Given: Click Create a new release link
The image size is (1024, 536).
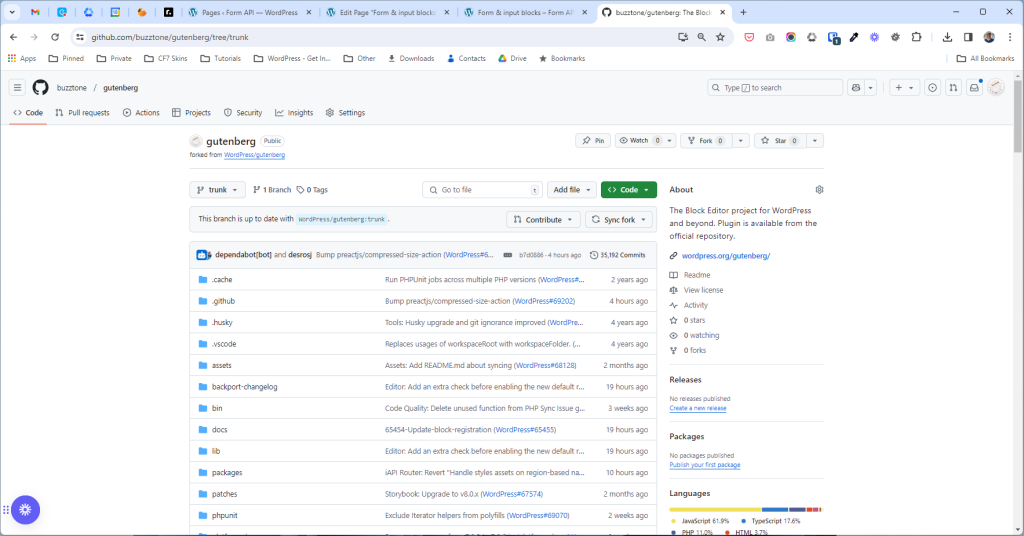Looking at the screenshot, I should [x=697, y=408].
